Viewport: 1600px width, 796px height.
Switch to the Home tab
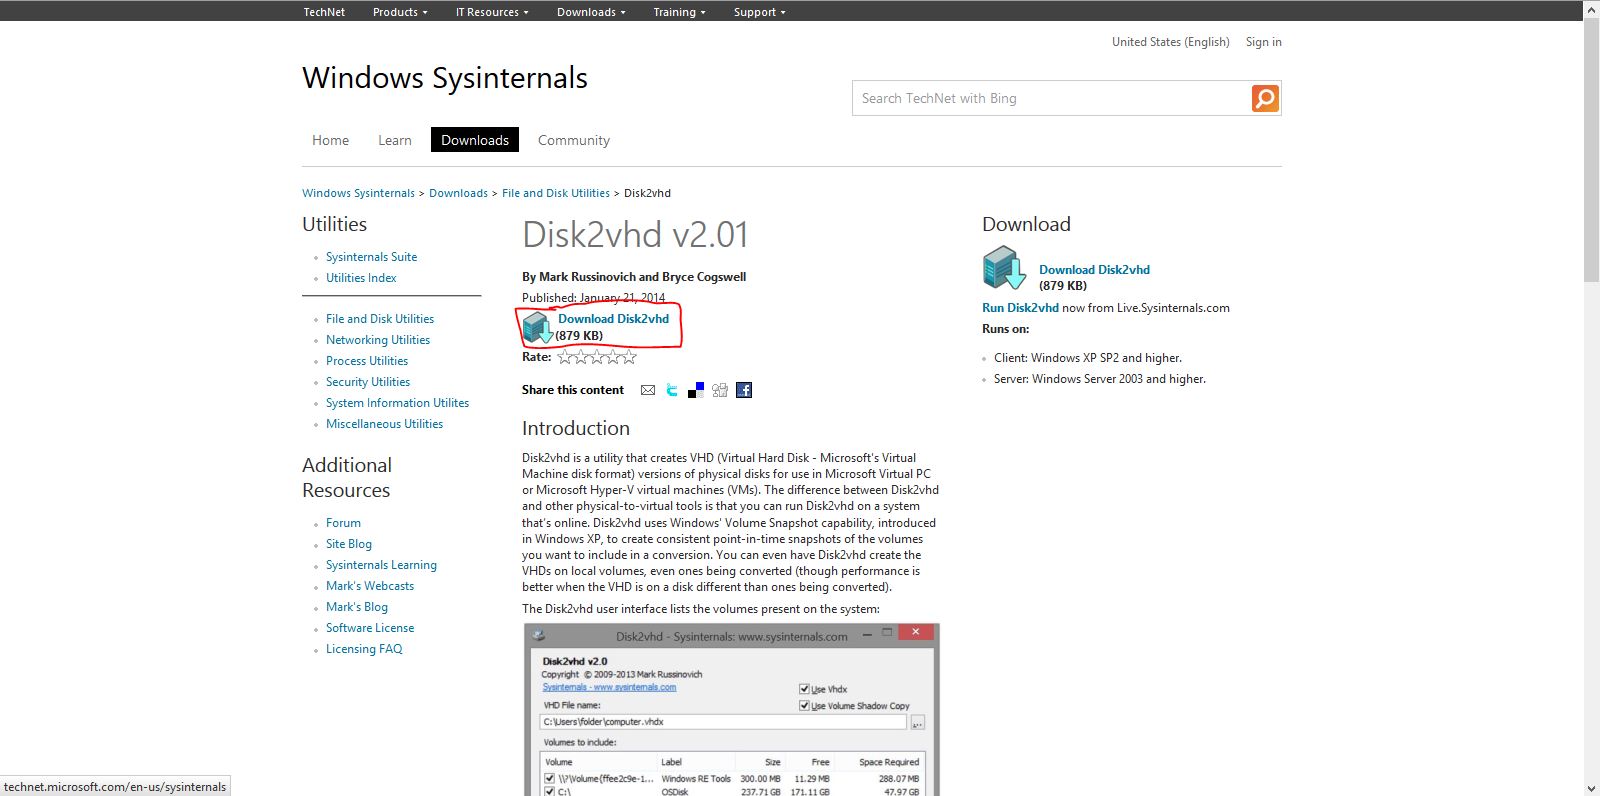330,140
